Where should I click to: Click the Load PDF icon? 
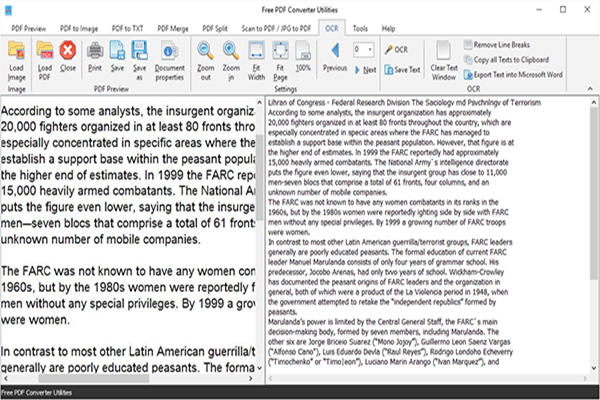point(45,52)
